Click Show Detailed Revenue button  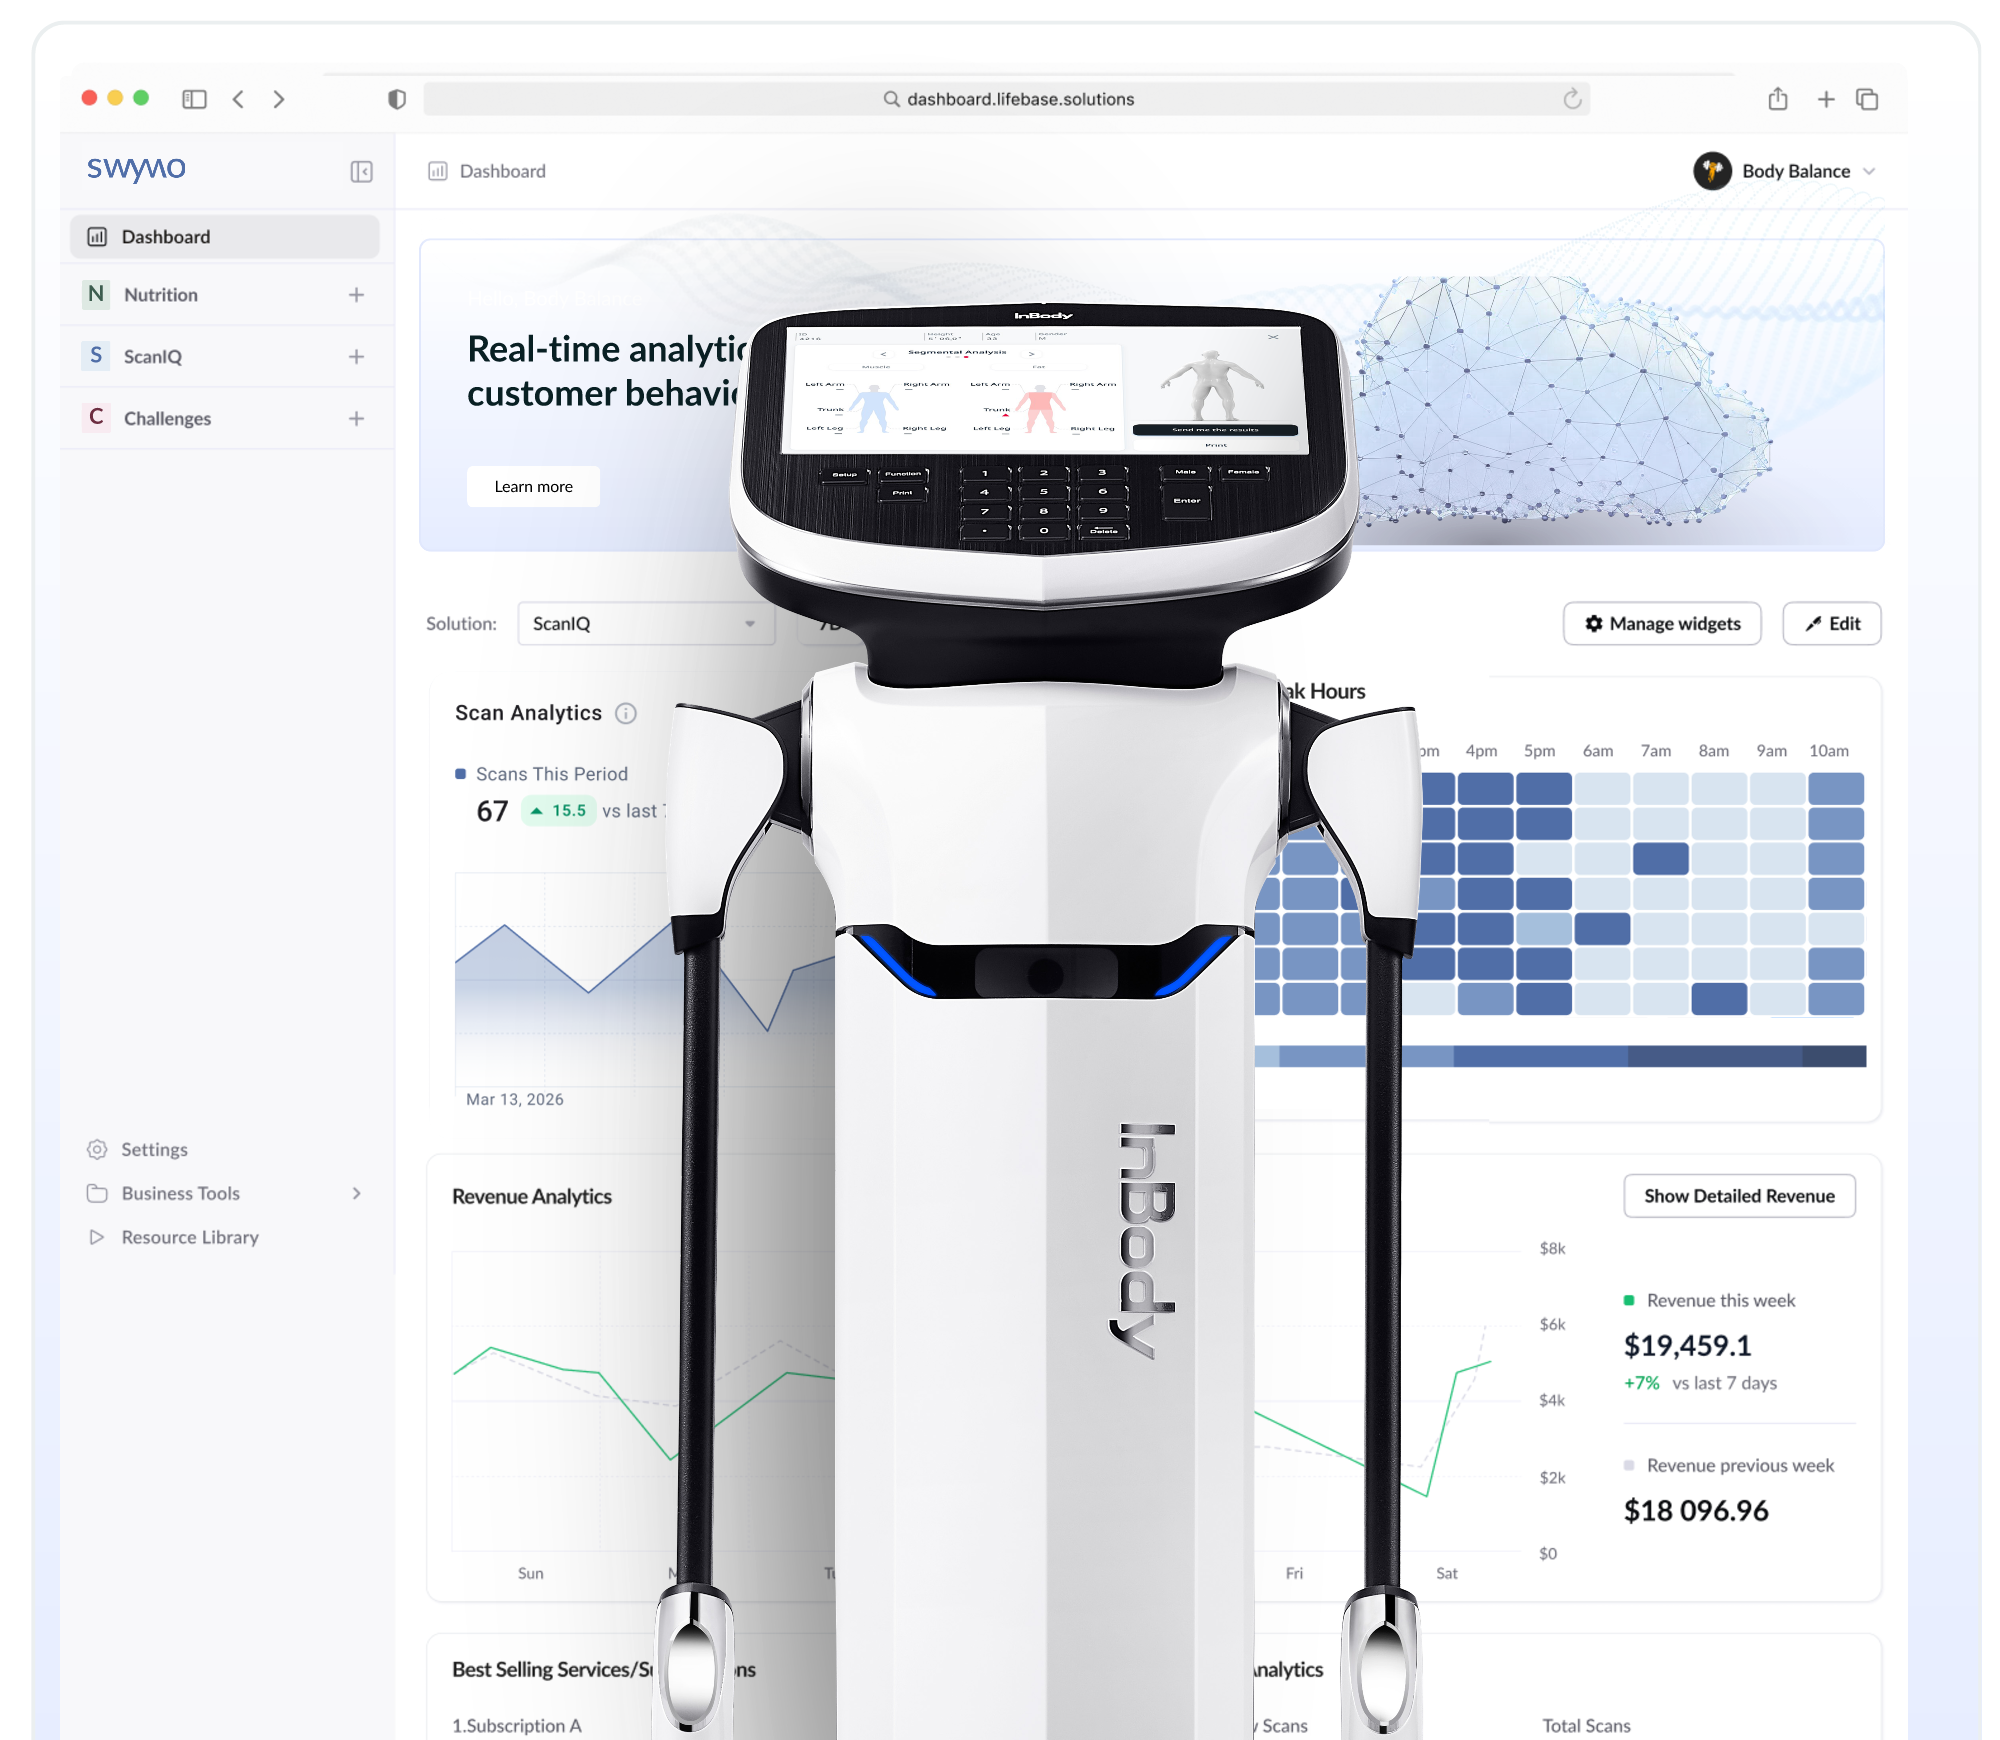(x=1740, y=1197)
